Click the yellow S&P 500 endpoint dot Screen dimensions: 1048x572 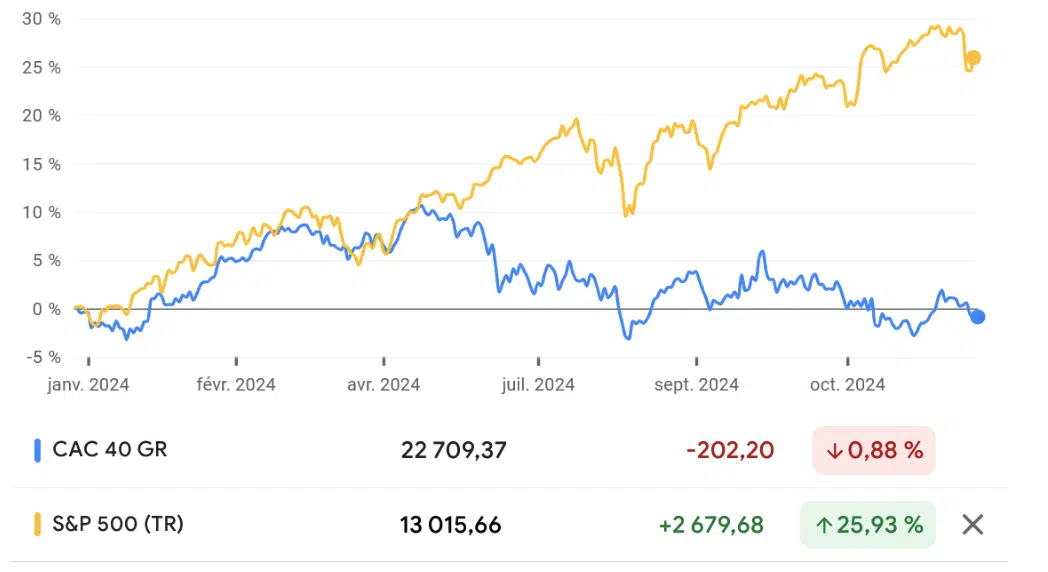(x=972, y=58)
